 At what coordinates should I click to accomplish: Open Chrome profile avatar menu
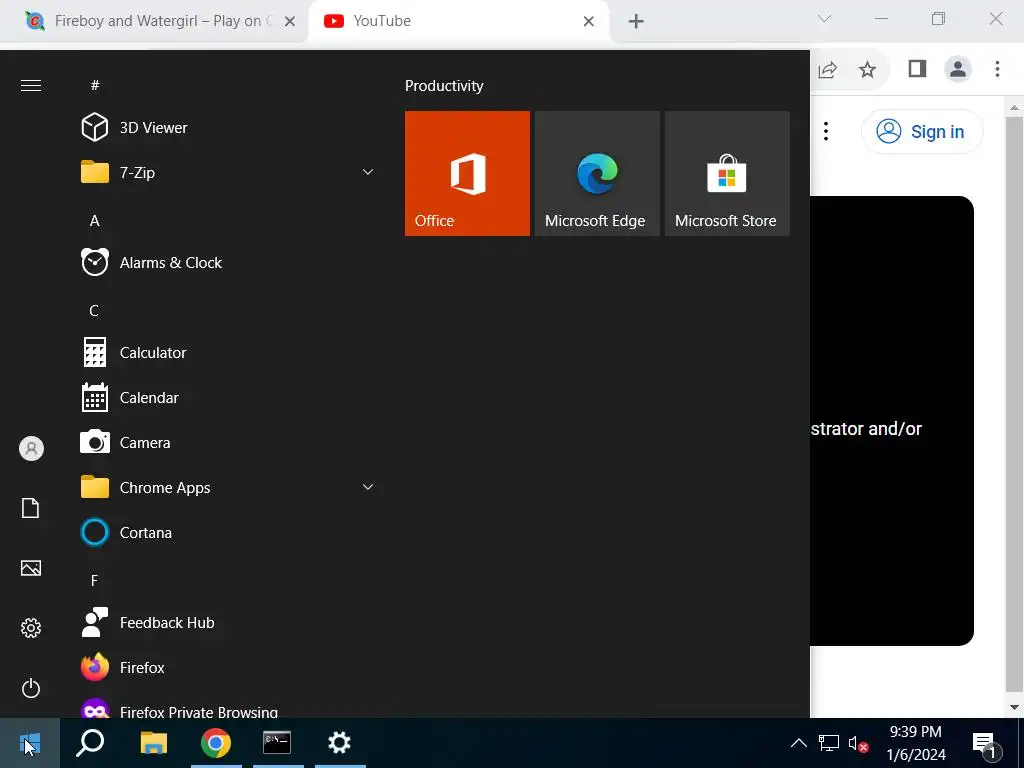coord(958,69)
